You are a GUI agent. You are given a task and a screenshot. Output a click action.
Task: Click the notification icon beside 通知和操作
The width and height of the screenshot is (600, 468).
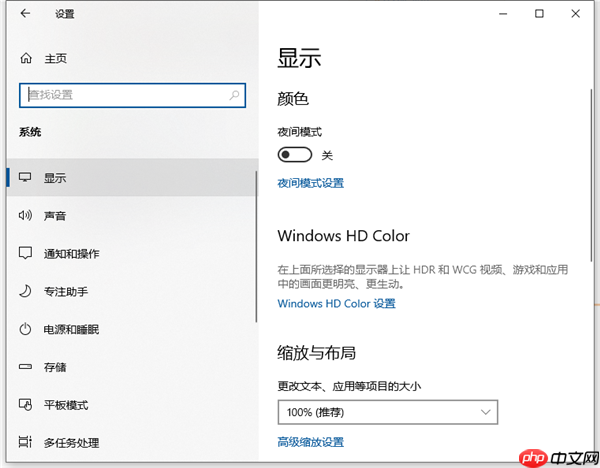click(x=25, y=253)
